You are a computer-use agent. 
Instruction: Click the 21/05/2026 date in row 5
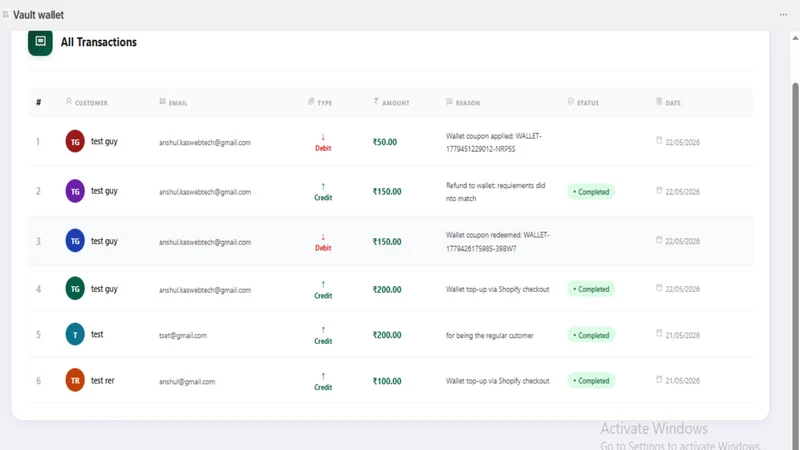pyautogui.click(x=682, y=335)
